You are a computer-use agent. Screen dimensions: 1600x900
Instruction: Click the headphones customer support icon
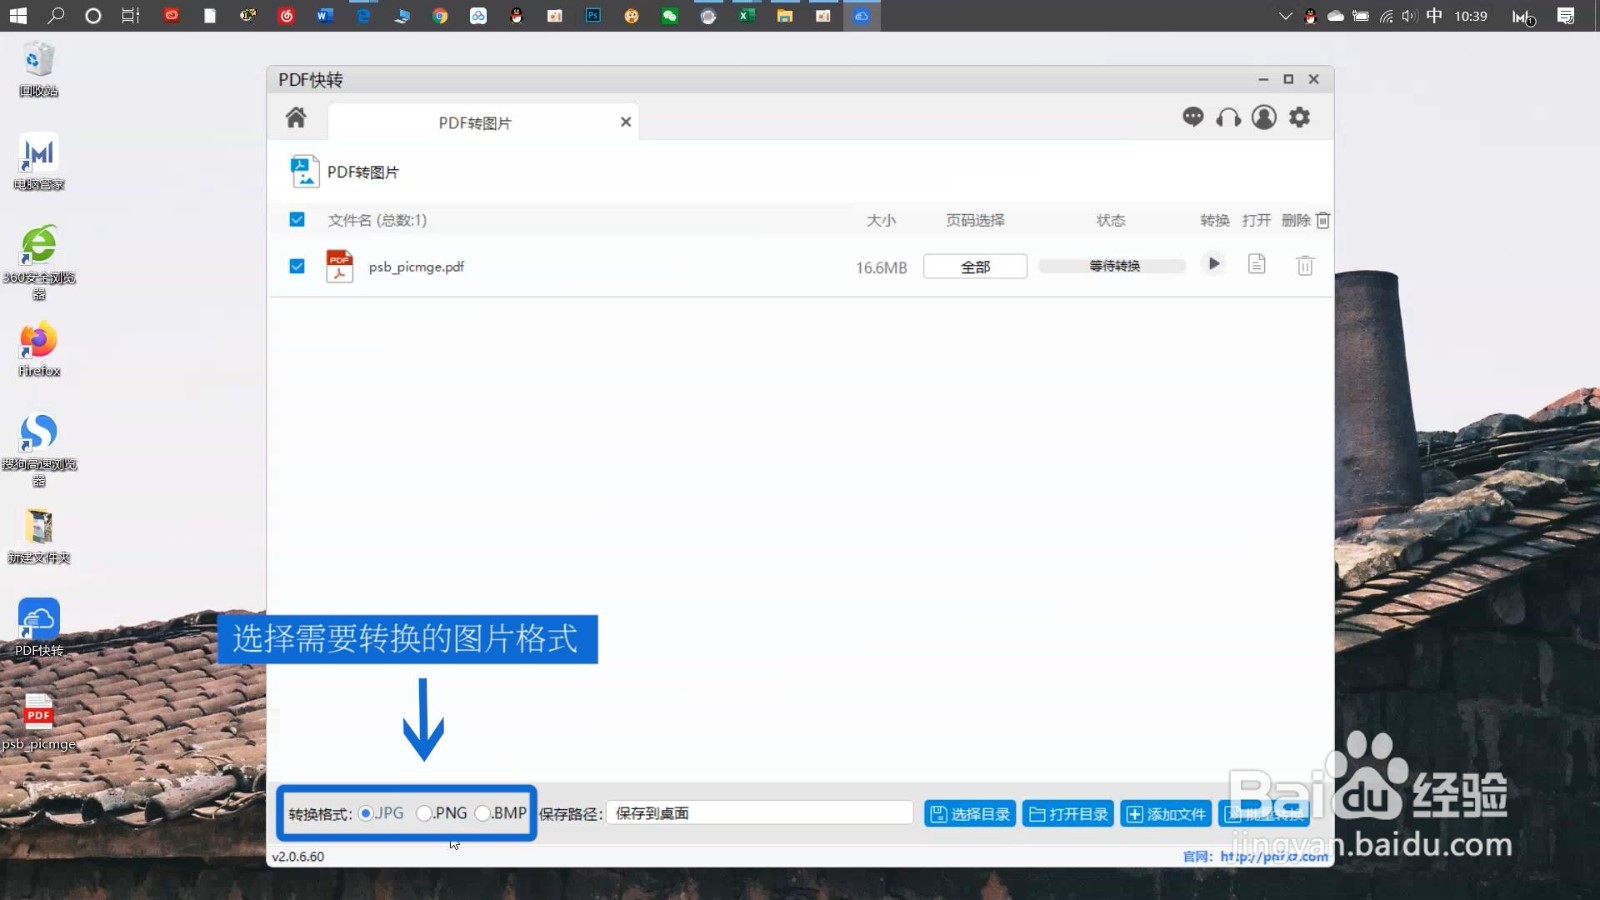click(1228, 117)
